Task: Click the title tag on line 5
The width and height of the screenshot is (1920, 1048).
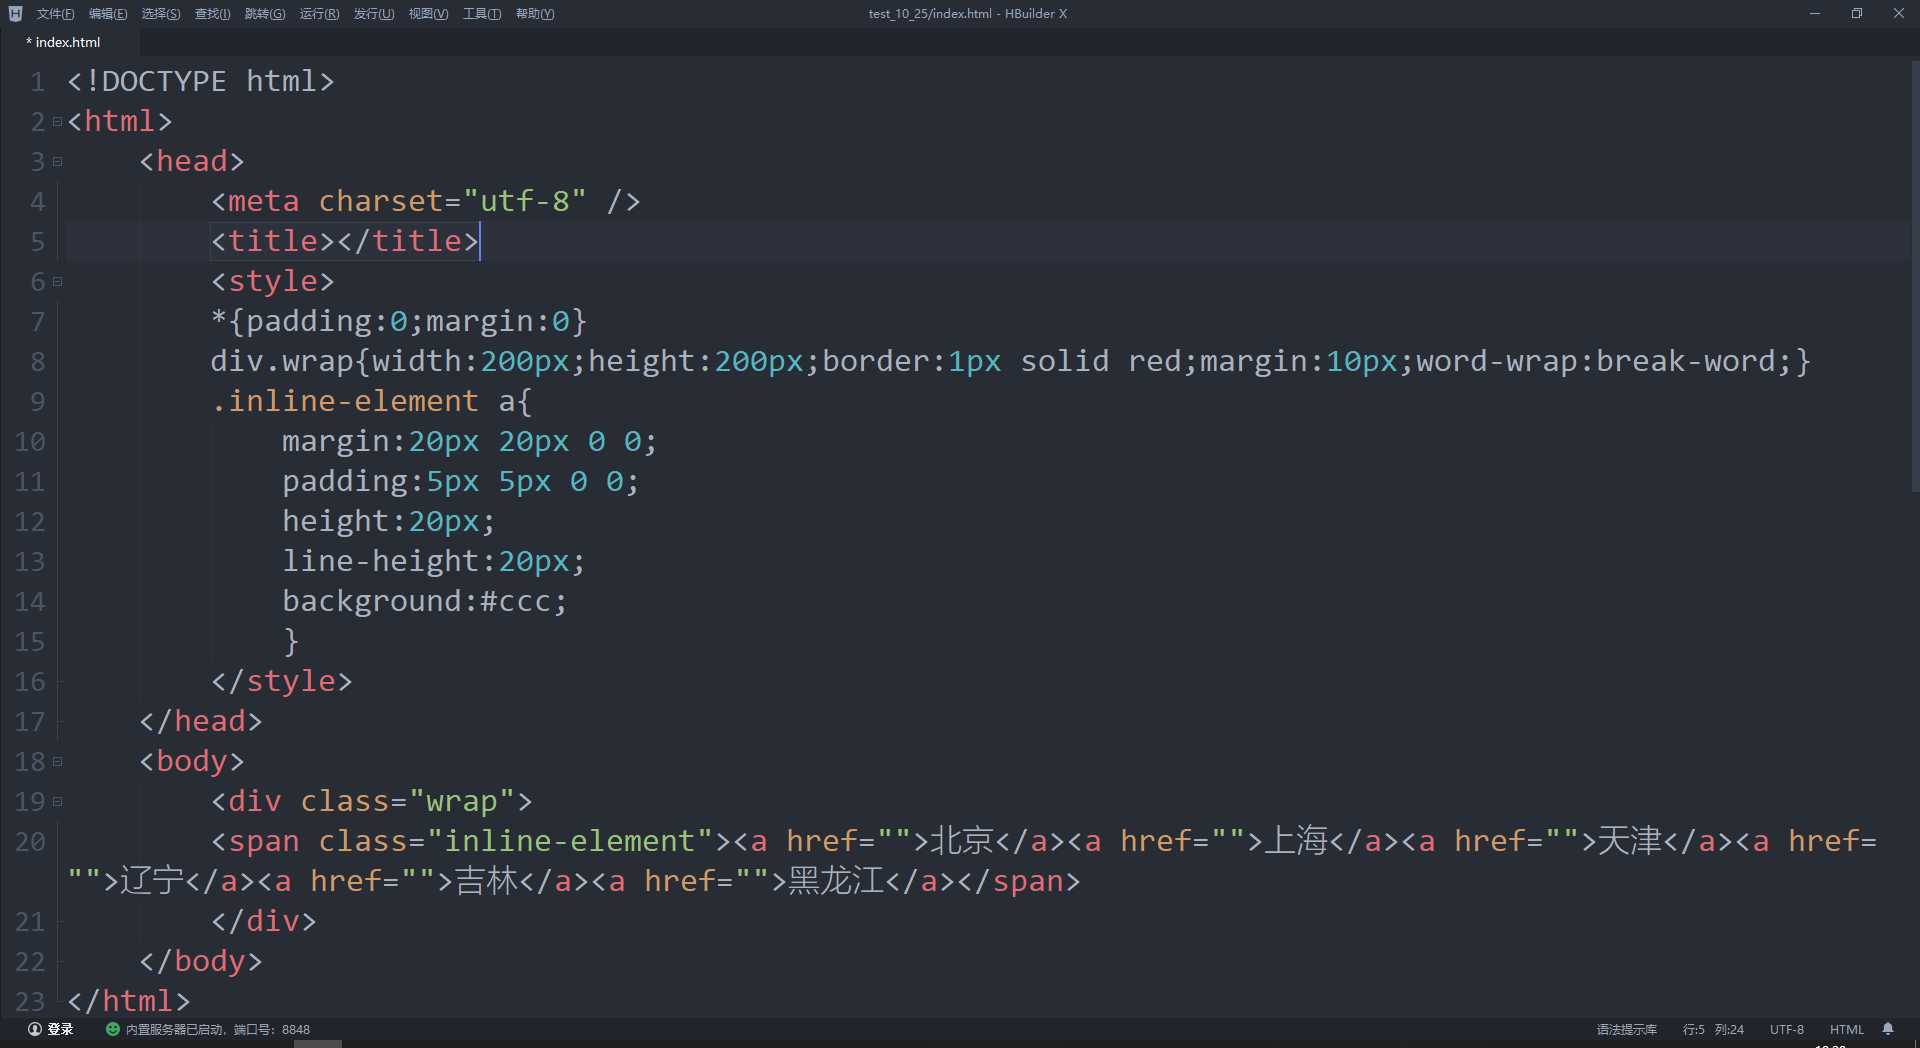Action: click(345, 241)
